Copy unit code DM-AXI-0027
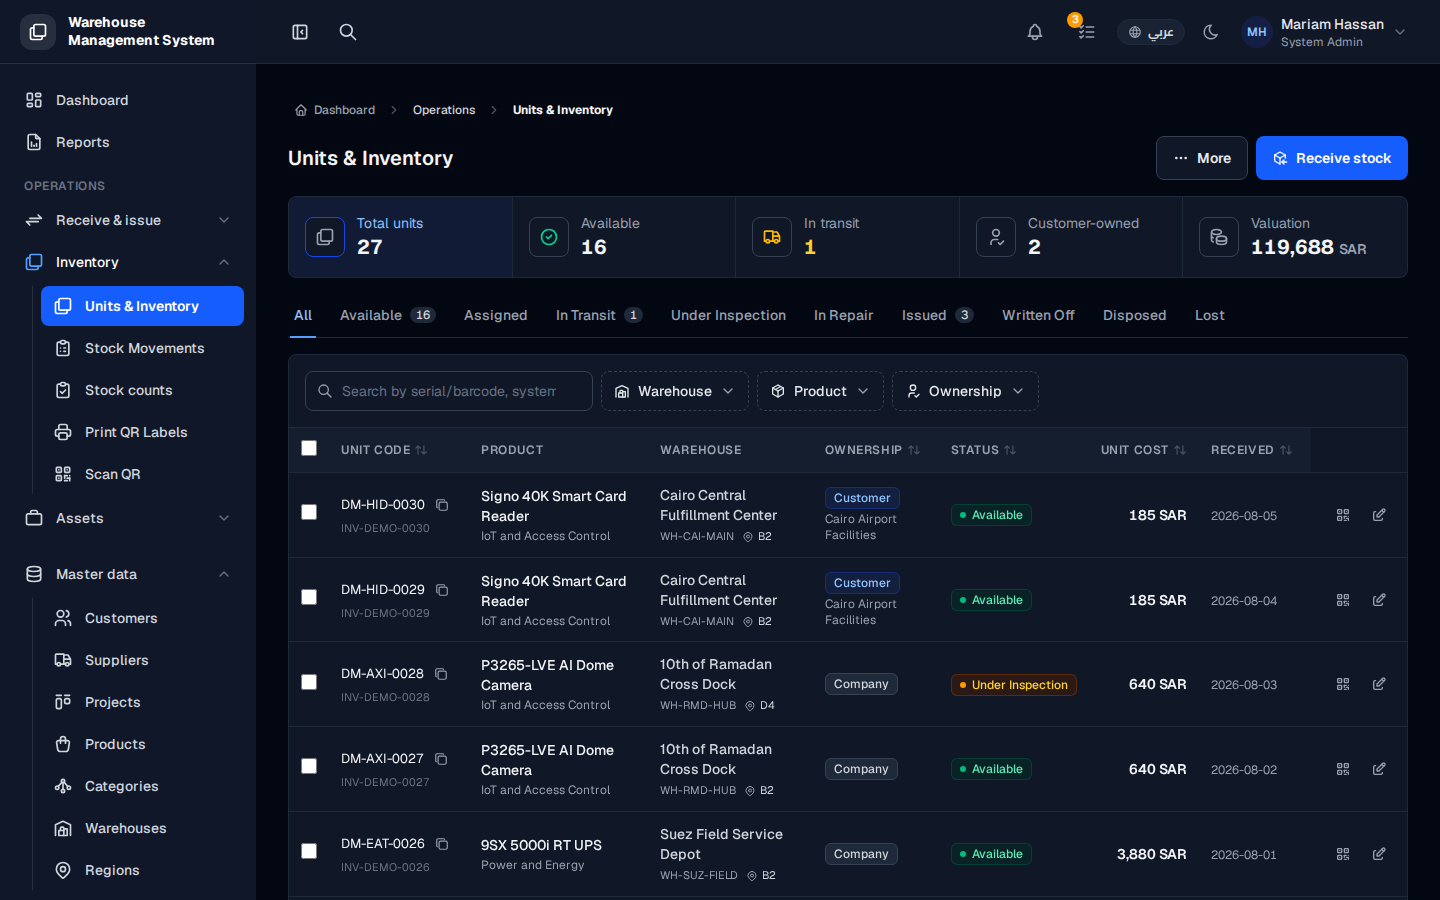This screenshot has width=1440, height=900. 441,759
